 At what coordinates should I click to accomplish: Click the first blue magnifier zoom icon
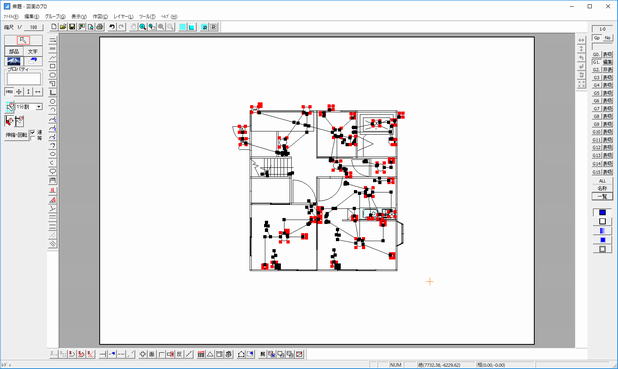click(x=143, y=27)
